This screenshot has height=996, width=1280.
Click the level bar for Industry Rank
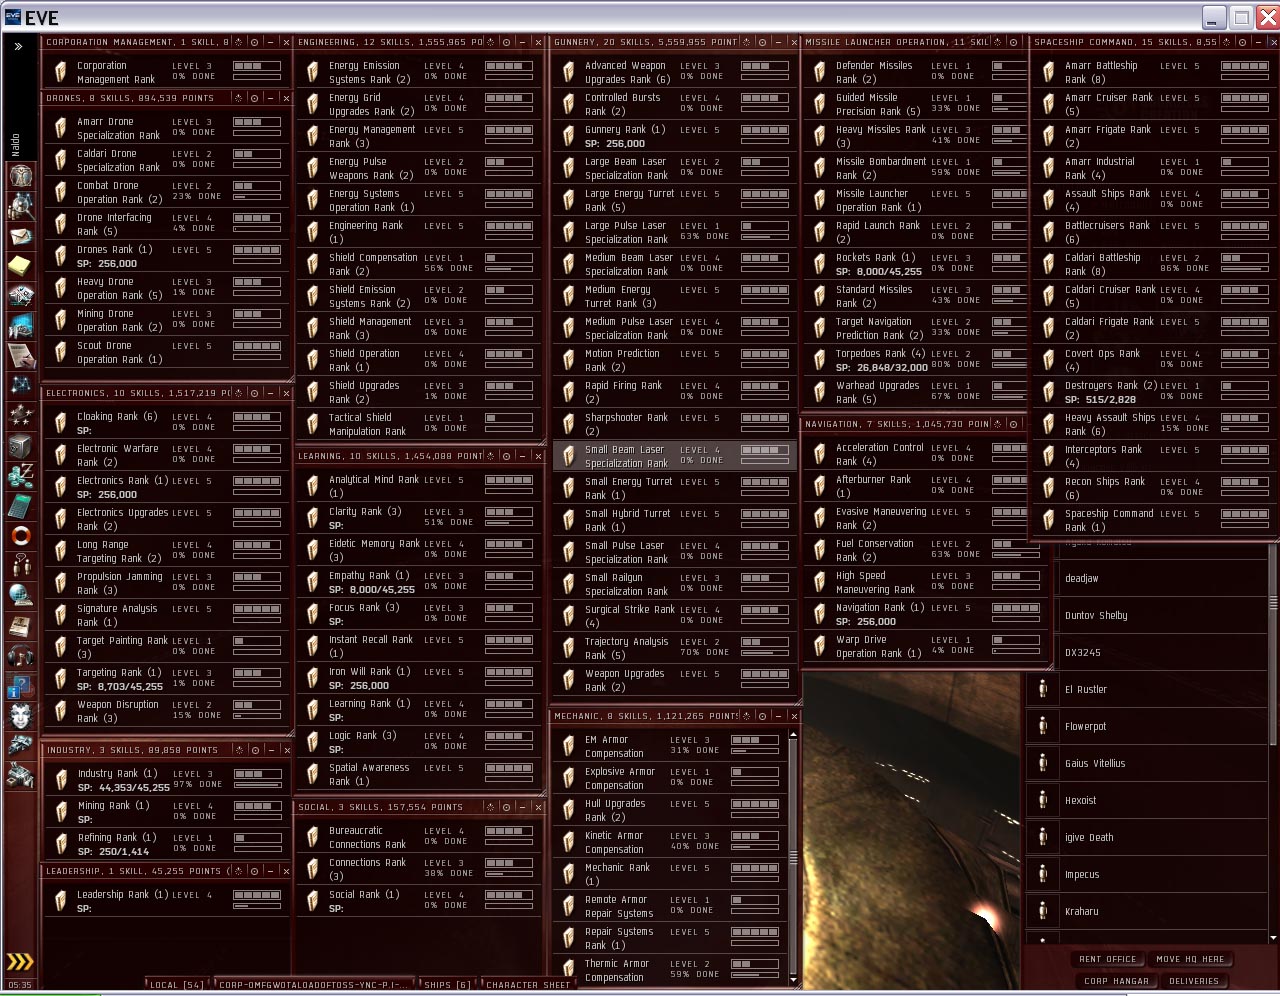pos(257,773)
